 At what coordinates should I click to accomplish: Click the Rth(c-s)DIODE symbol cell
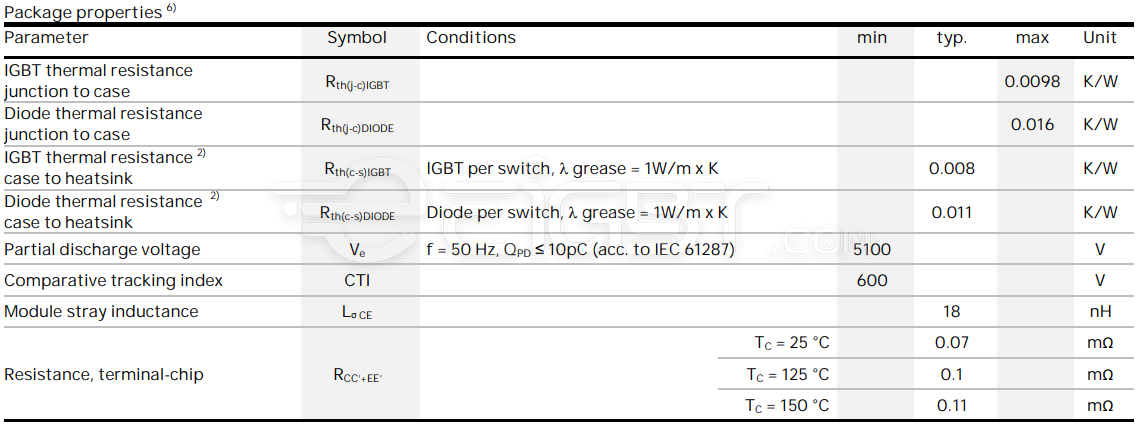point(357,214)
